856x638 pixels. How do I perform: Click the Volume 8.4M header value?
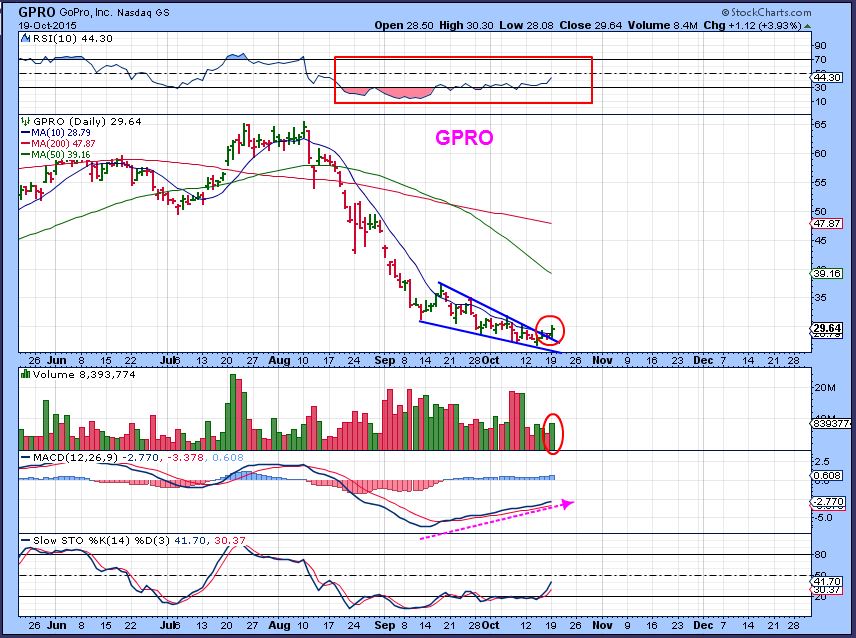[x=663, y=25]
